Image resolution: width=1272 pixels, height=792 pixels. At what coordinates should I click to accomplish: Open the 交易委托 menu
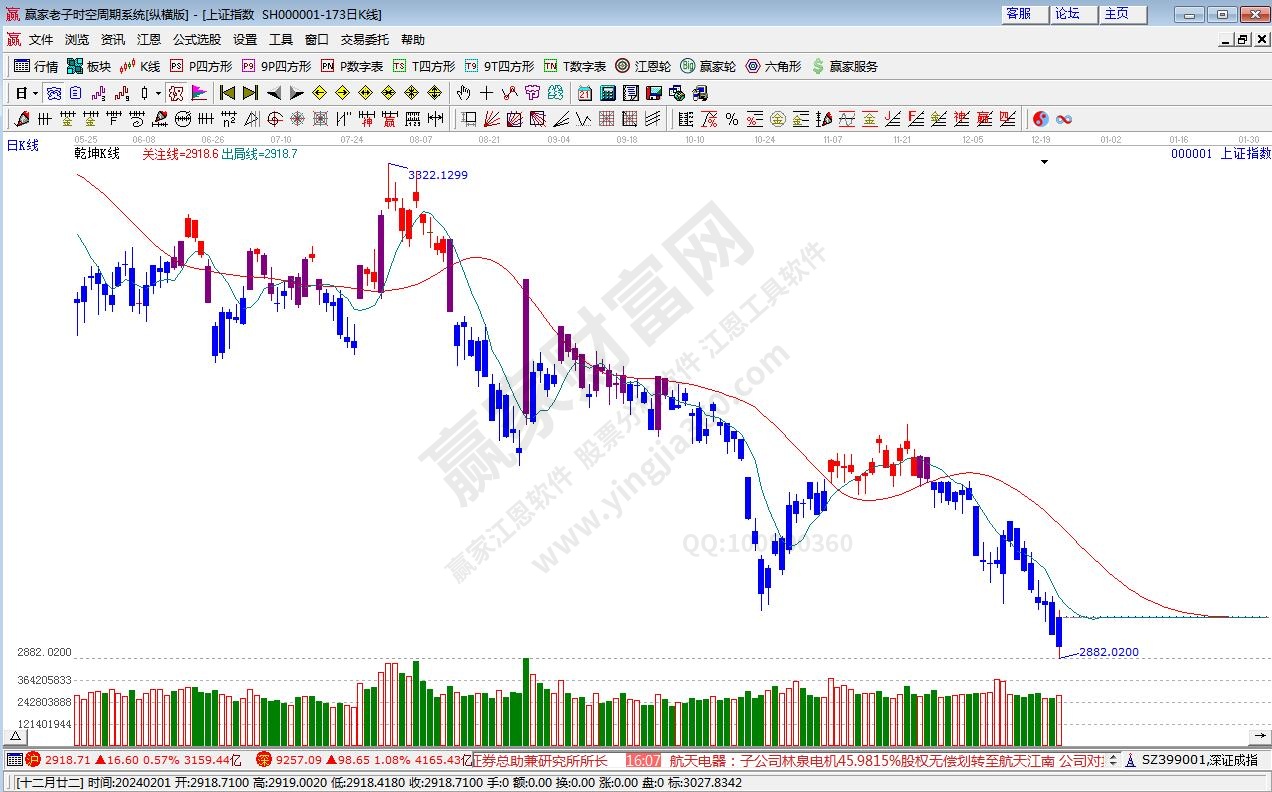[x=365, y=40]
